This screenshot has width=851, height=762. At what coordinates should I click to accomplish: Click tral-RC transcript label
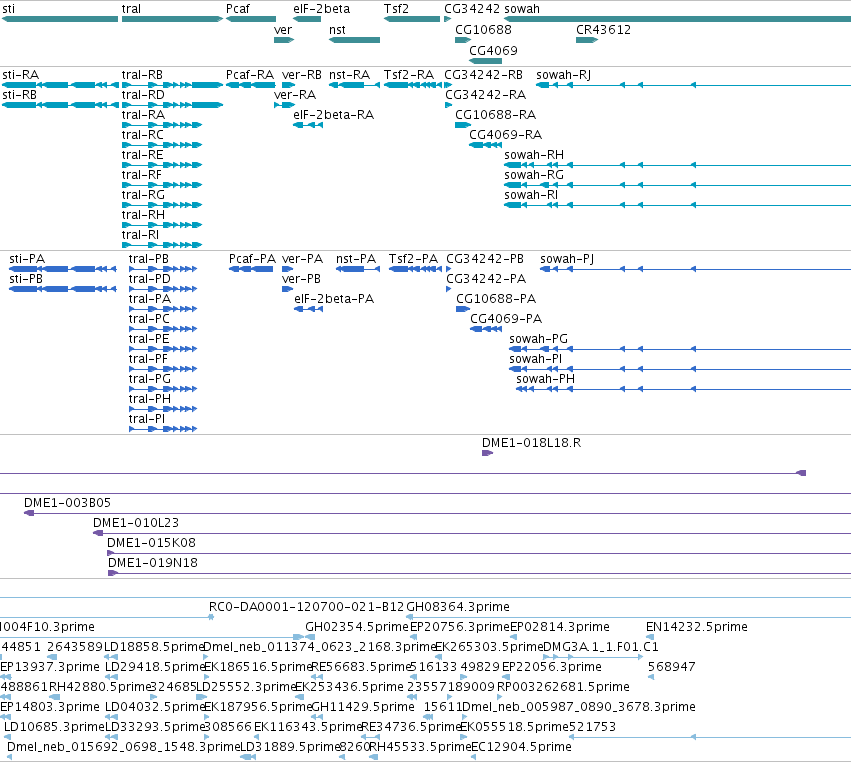point(143,135)
